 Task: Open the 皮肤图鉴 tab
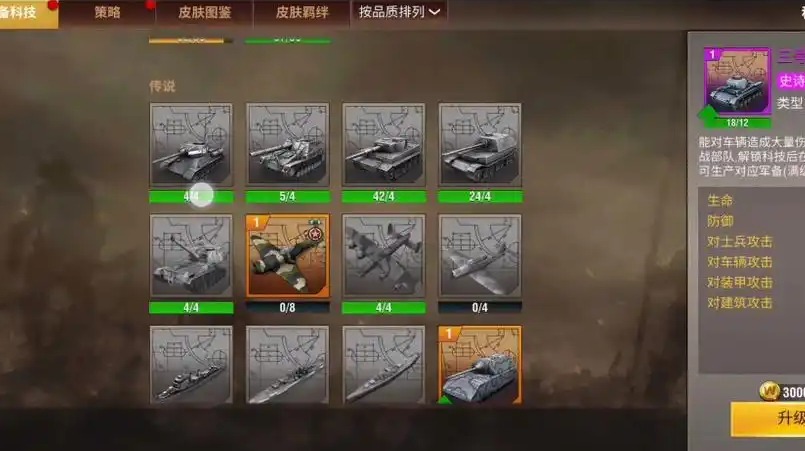204,12
